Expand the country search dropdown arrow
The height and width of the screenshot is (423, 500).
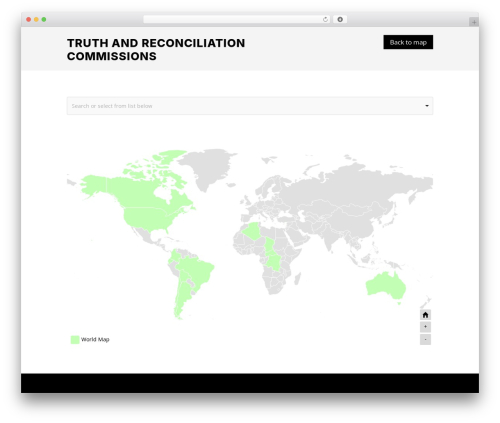click(427, 106)
